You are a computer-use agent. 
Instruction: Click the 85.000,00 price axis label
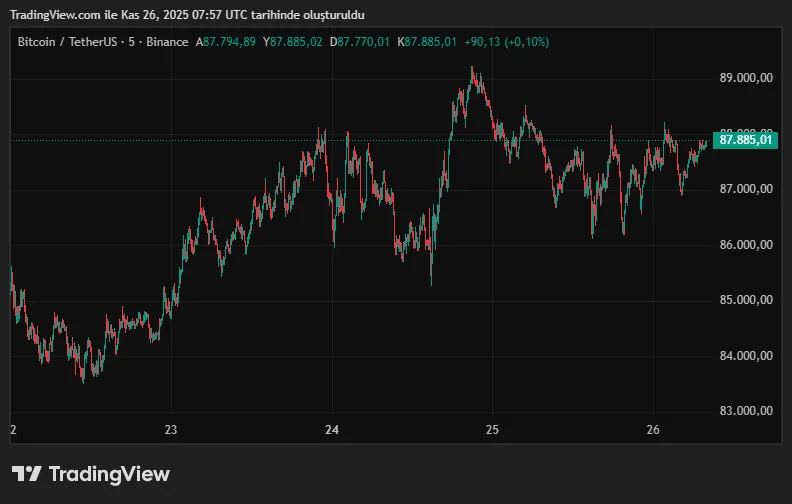(746, 300)
